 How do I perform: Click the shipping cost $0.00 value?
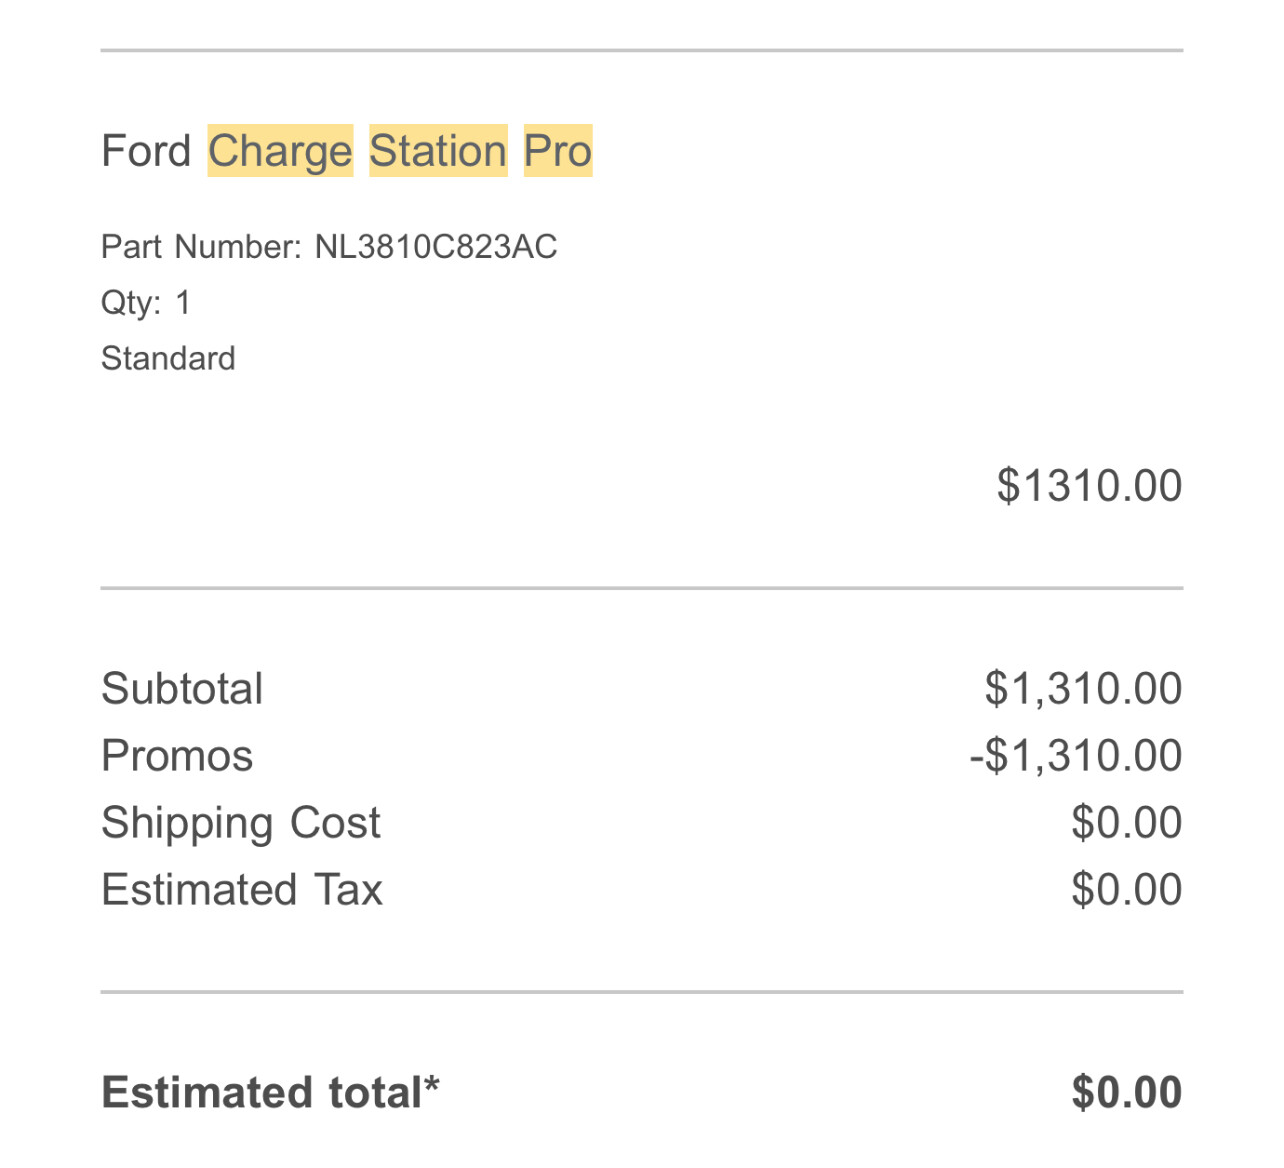pyautogui.click(x=1126, y=823)
